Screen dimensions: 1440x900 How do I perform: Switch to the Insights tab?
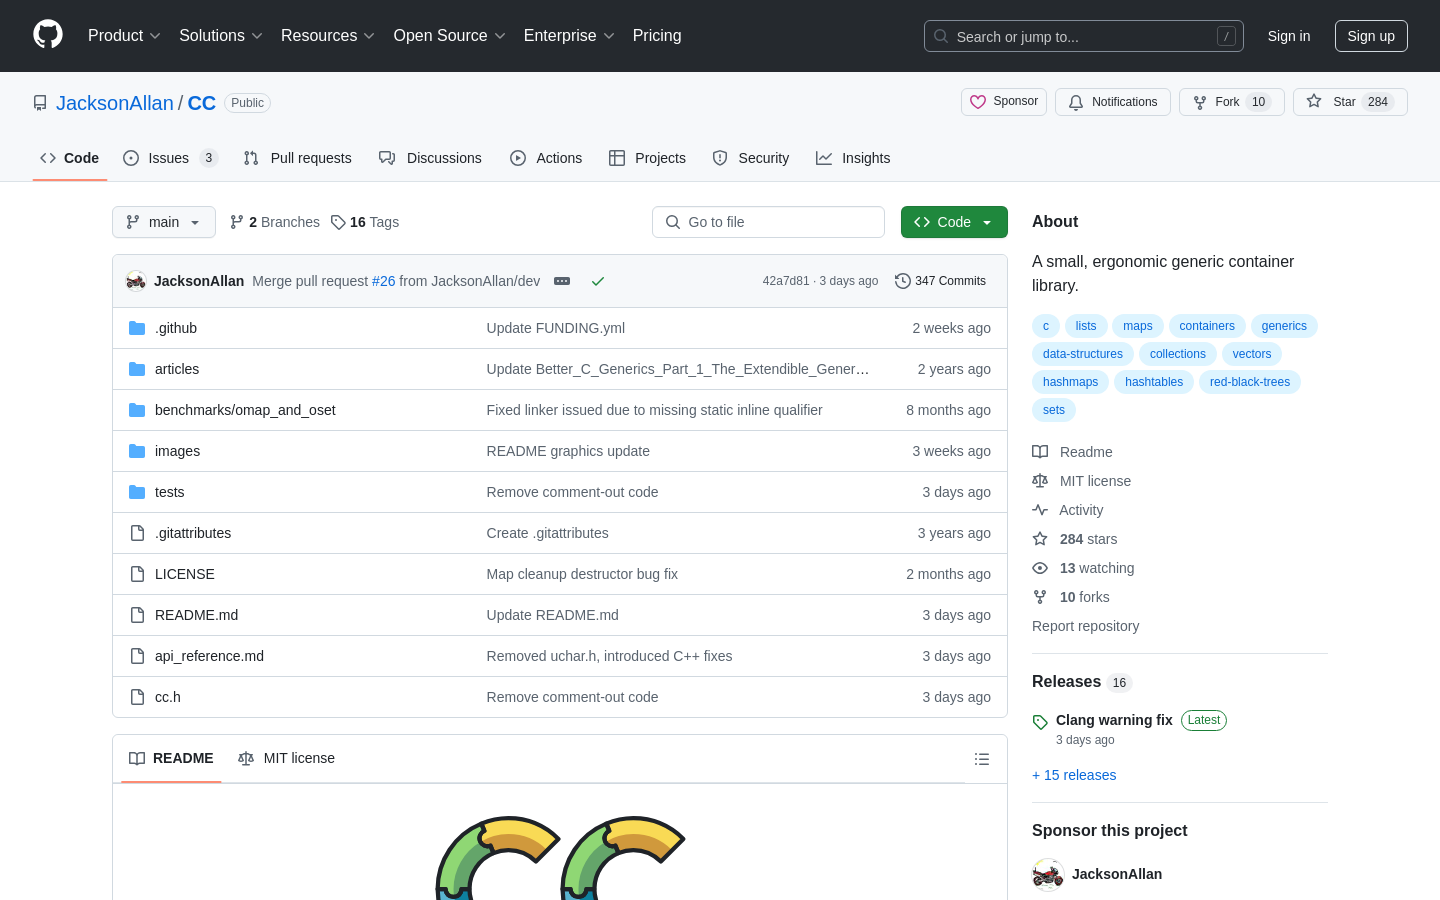[x=853, y=158]
